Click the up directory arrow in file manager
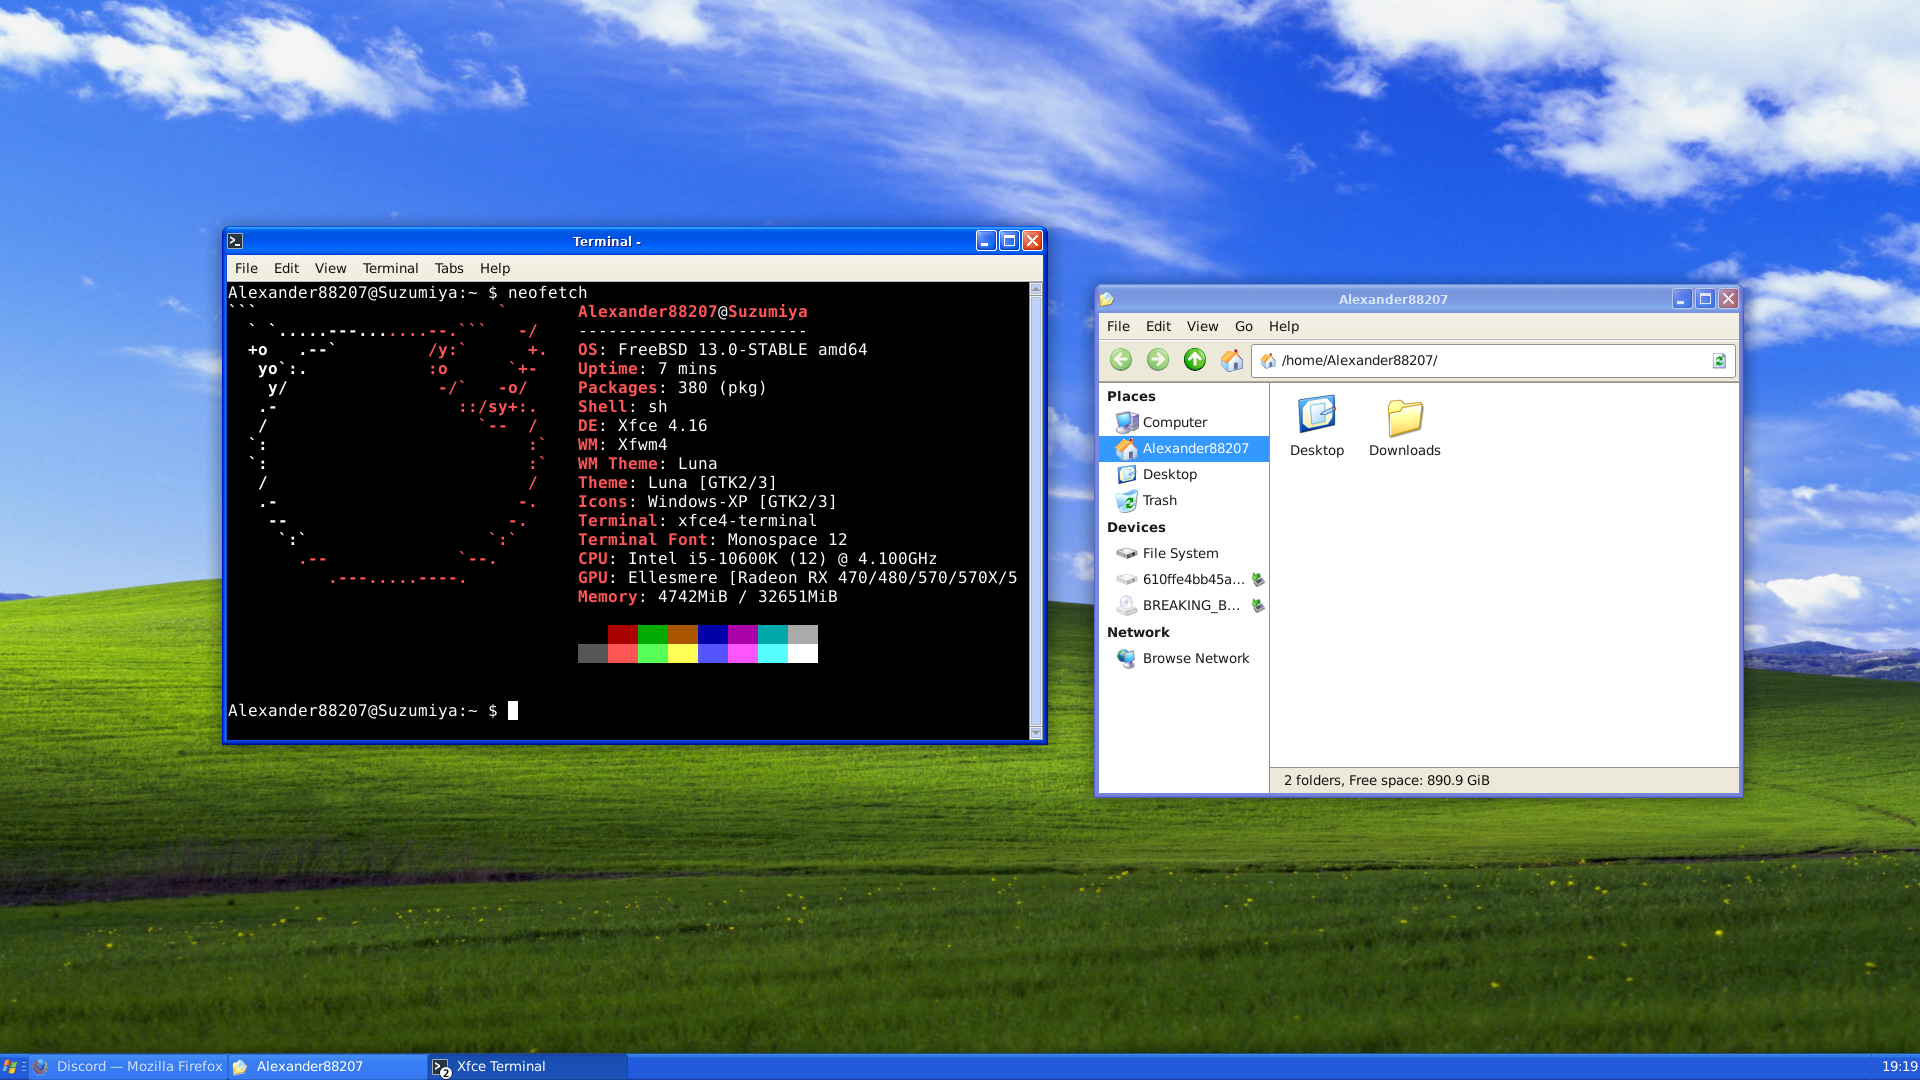Viewport: 1920px width, 1080px height. (x=1195, y=360)
